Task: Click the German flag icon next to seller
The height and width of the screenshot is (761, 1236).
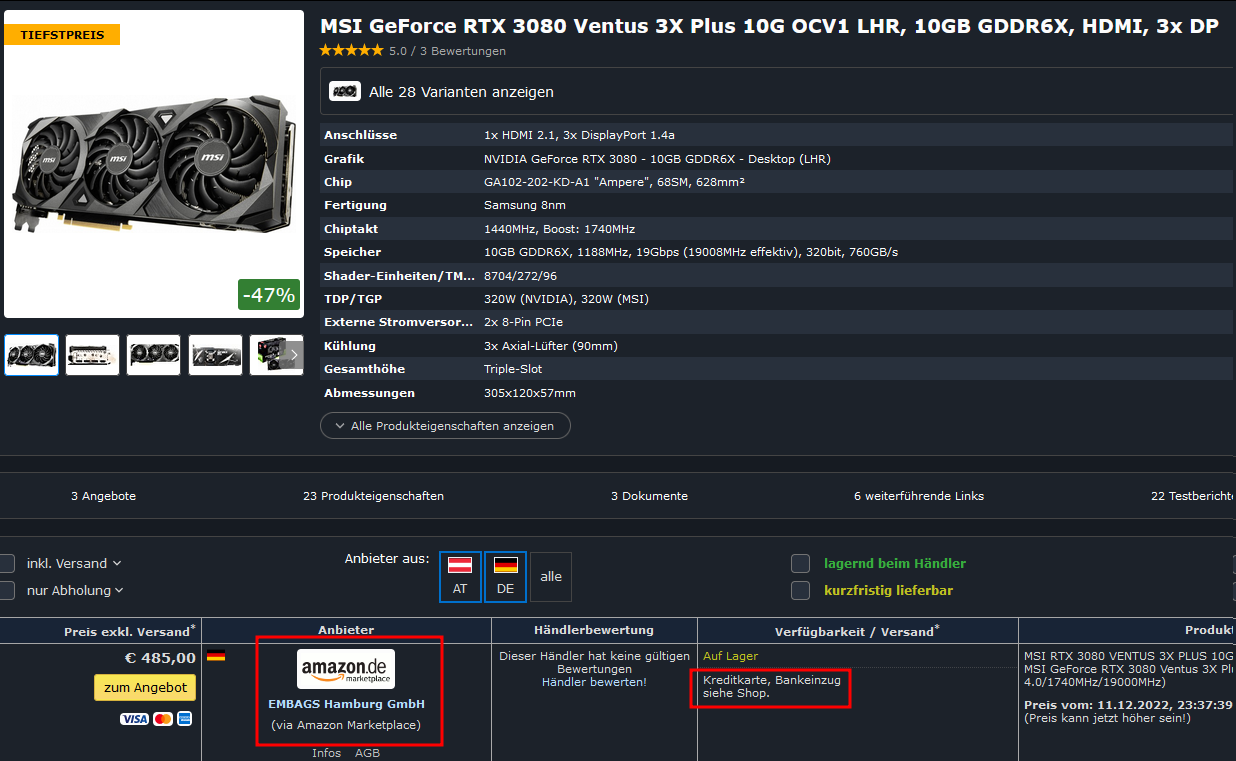Action: point(216,656)
